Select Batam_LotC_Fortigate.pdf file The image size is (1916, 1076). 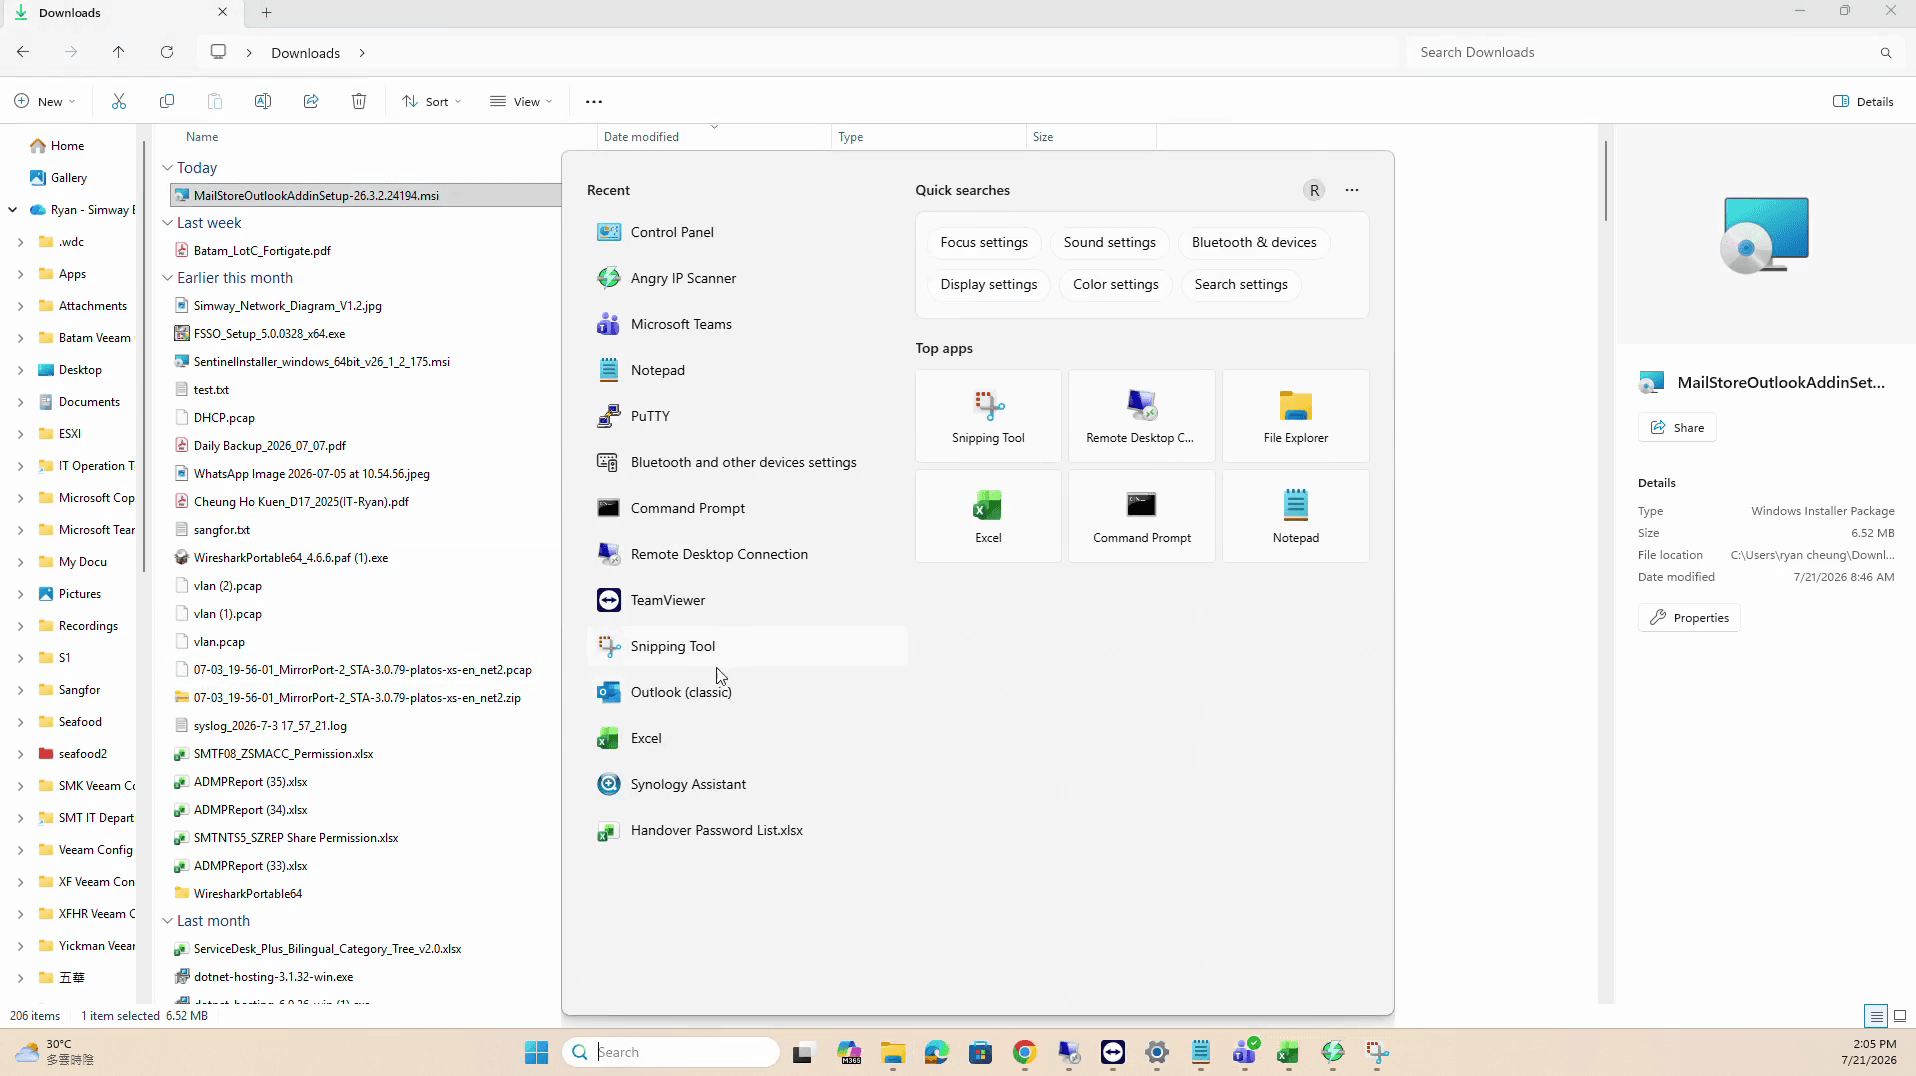pos(262,251)
